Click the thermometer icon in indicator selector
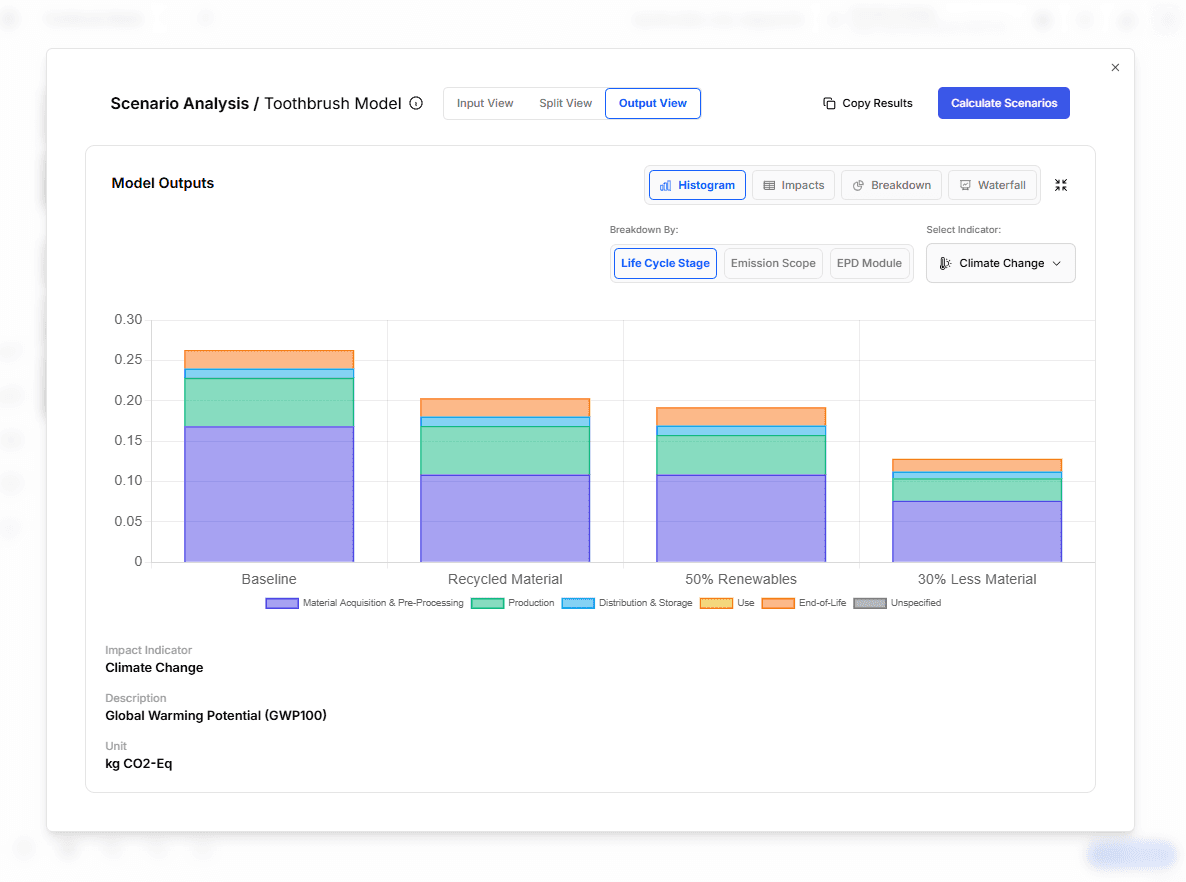The width and height of the screenshot is (1186, 882). (x=945, y=263)
